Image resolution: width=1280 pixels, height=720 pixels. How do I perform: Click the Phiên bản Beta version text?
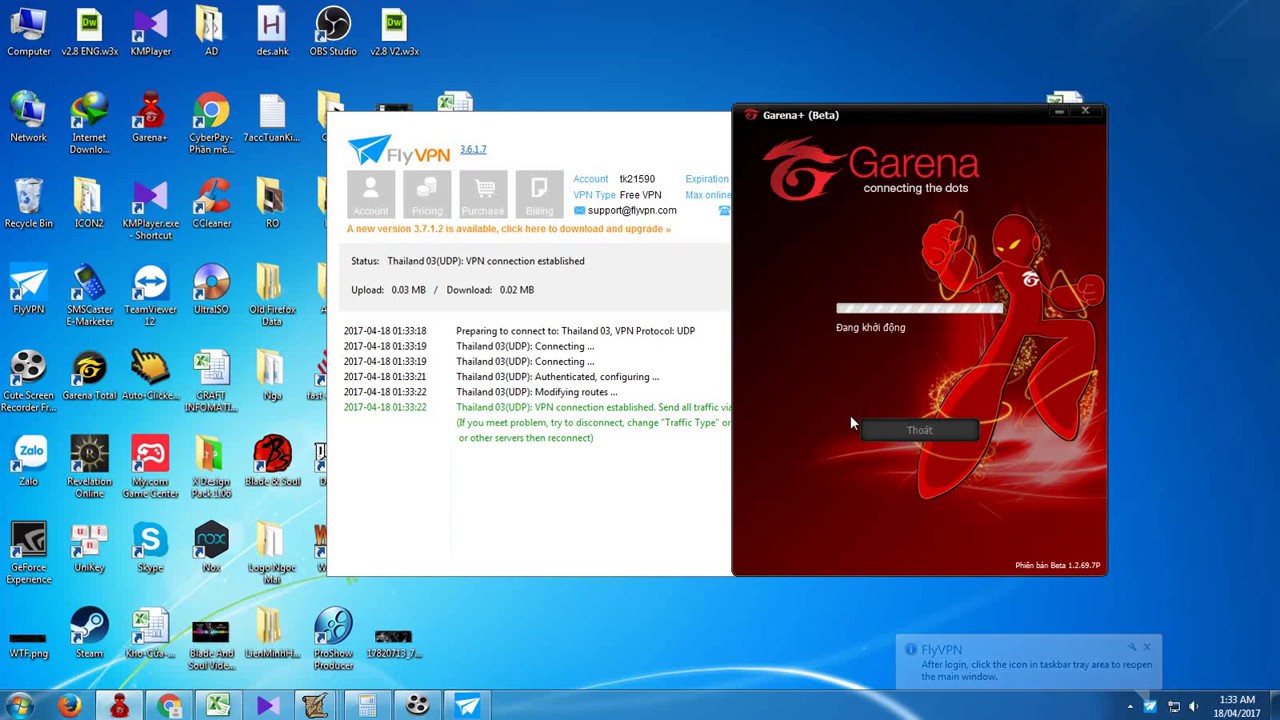(x=1057, y=565)
